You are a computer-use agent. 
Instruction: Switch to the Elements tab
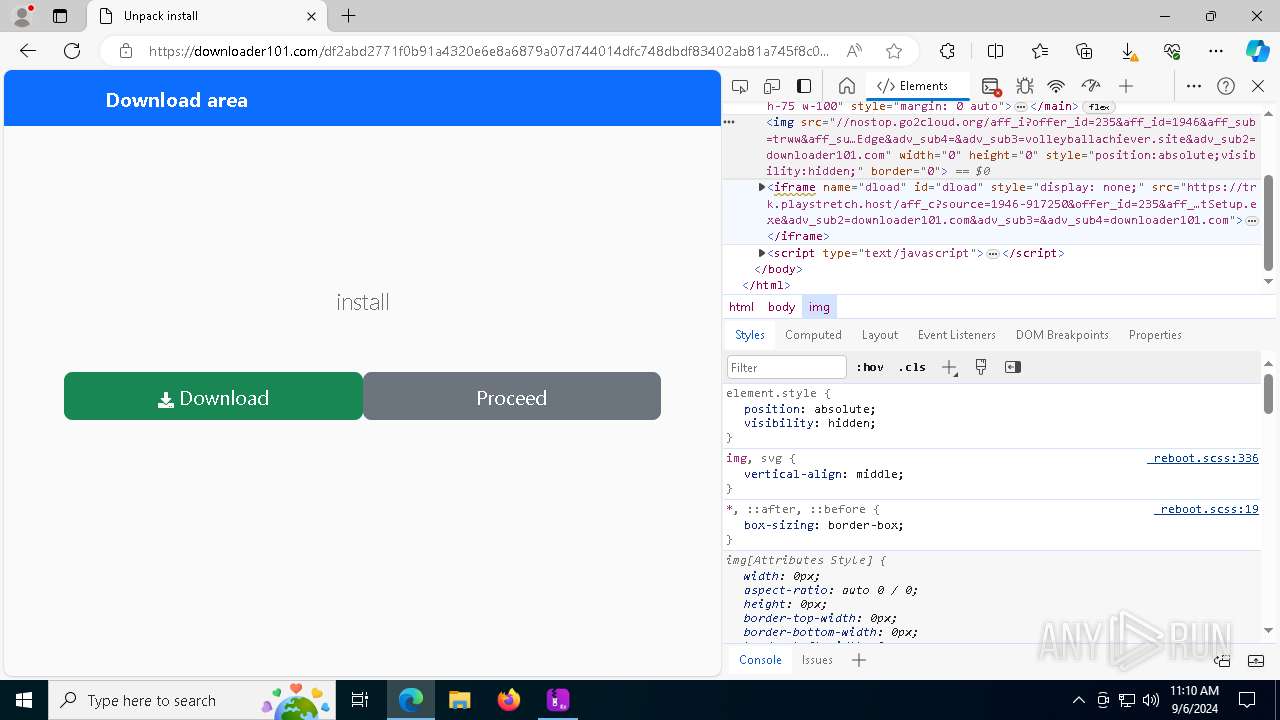(x=913, y=86)
